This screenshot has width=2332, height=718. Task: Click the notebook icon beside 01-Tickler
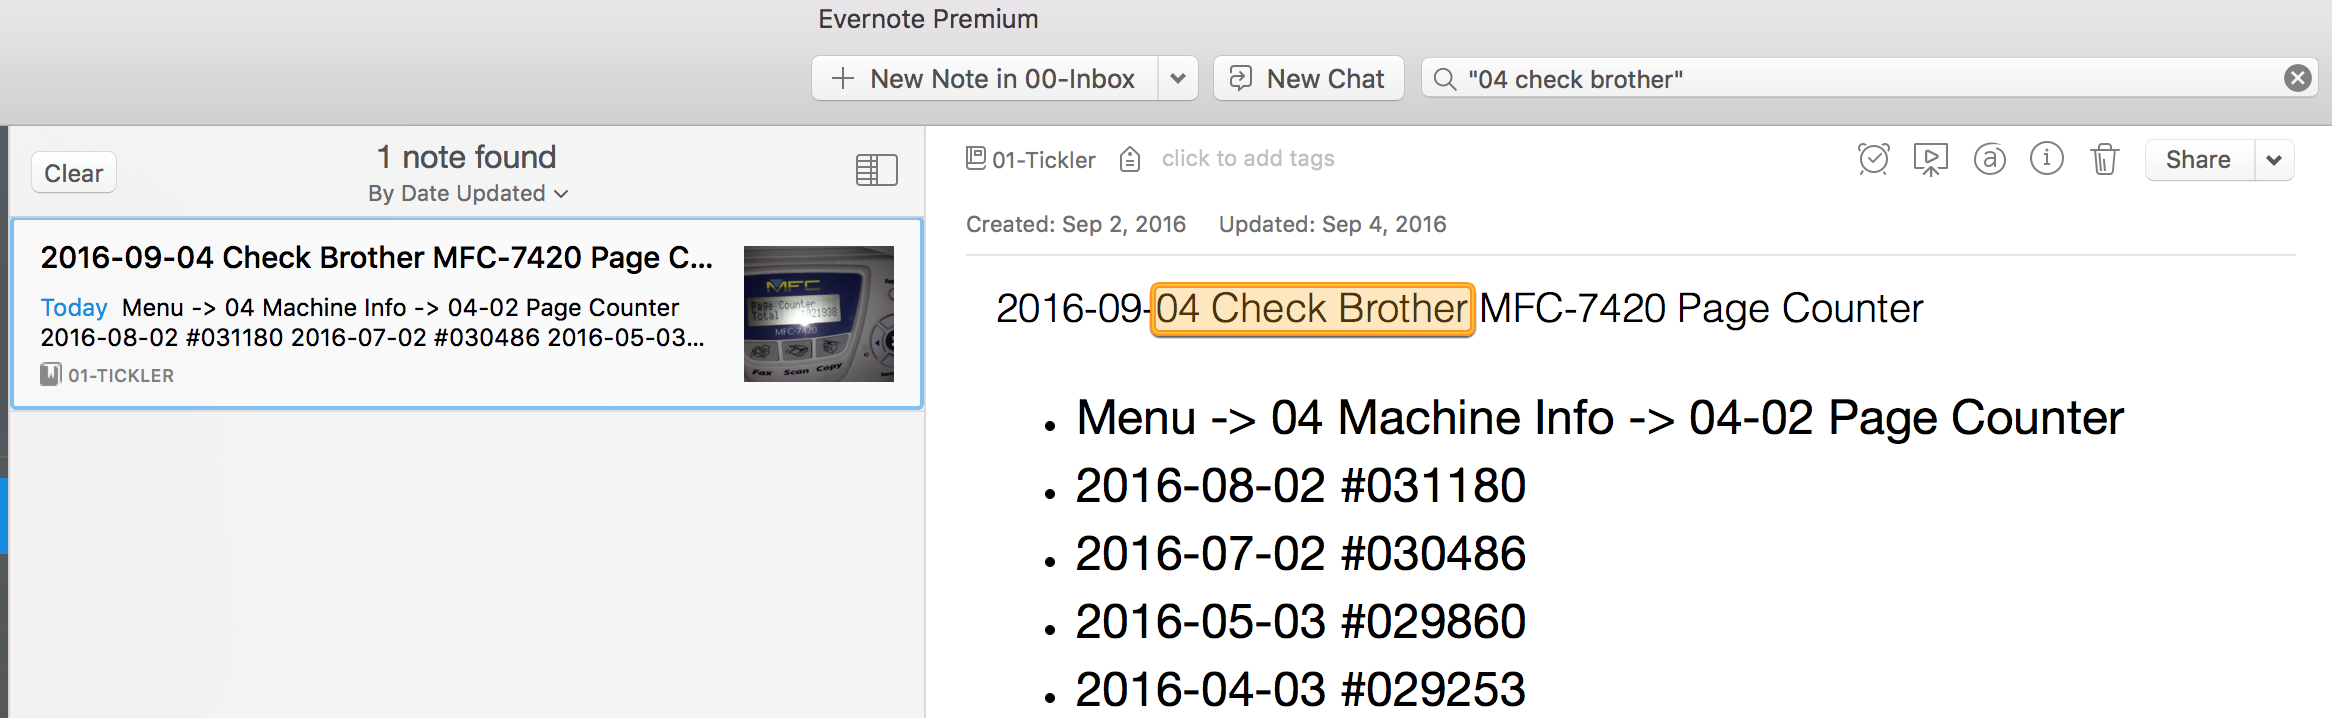[x=976, y=158]
